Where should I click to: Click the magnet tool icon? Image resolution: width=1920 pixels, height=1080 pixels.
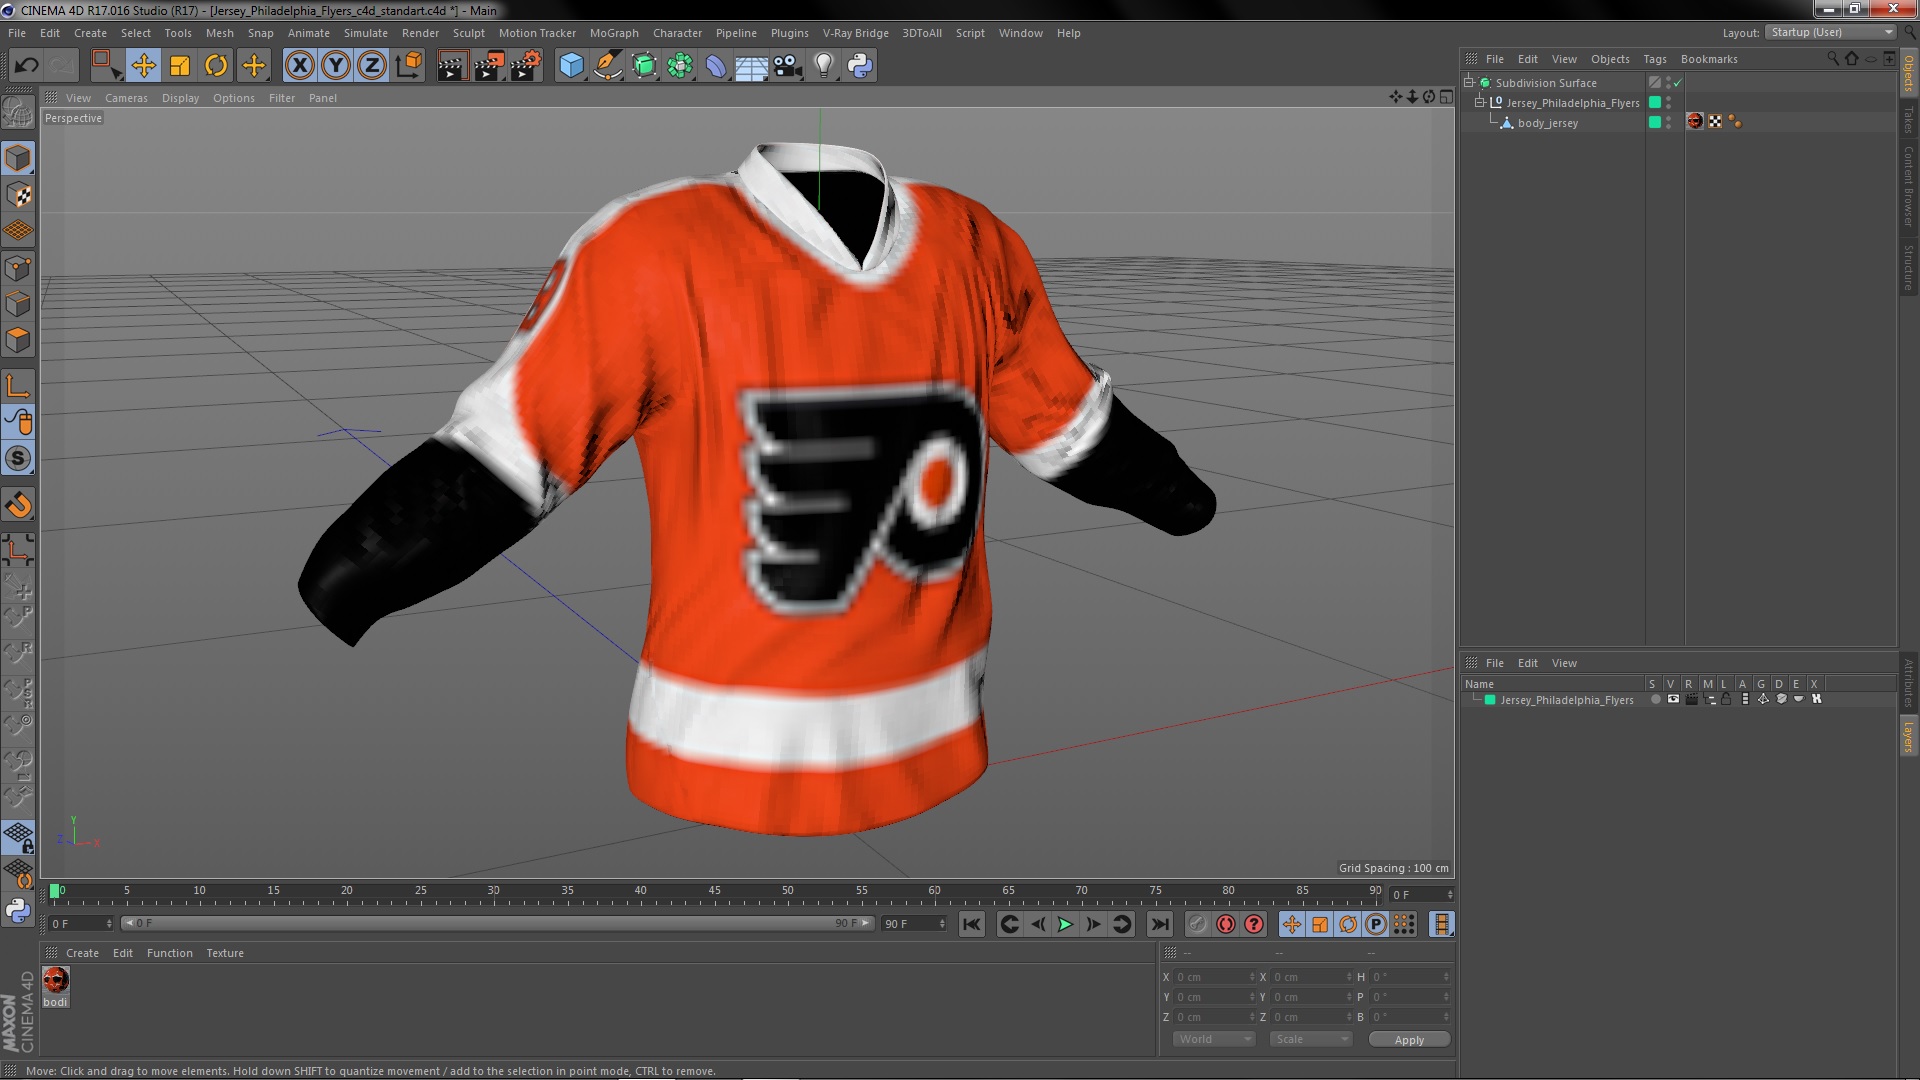18,505
